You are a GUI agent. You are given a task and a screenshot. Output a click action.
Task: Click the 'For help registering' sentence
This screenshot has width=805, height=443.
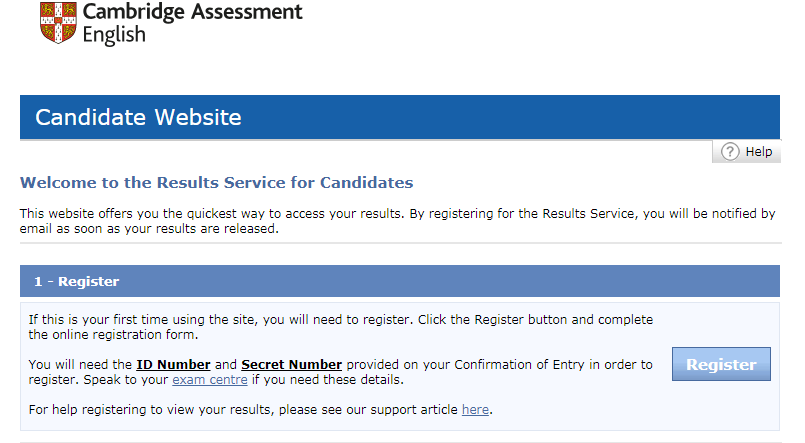(x=260, y=410)
